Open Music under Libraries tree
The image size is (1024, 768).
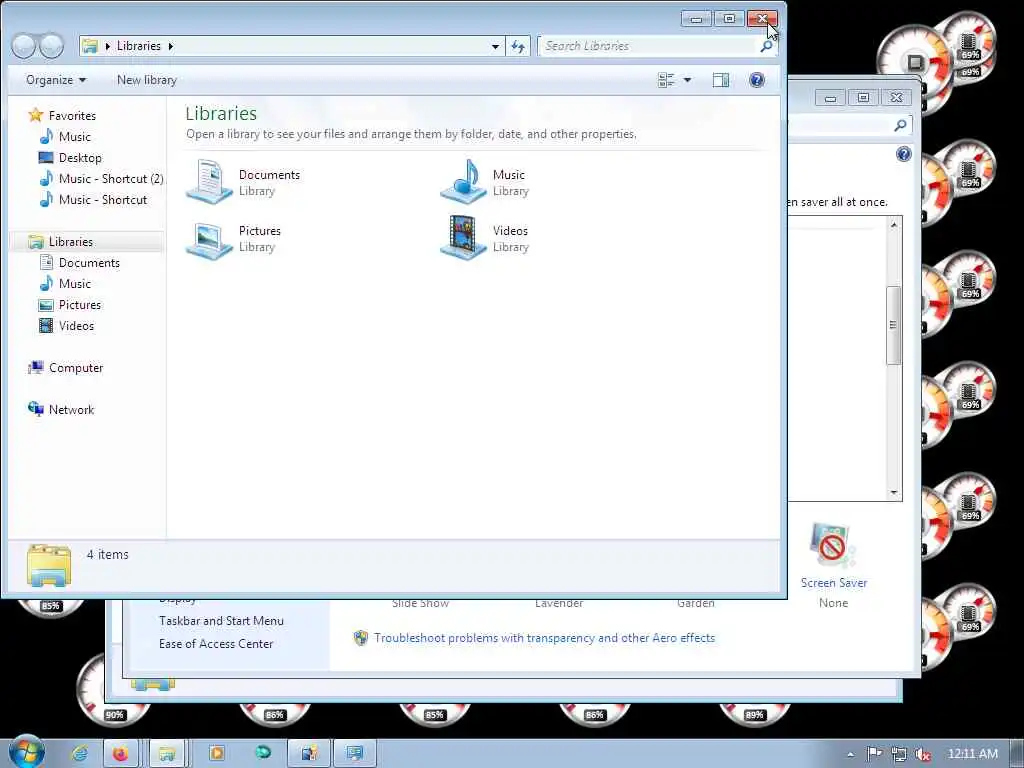(74, 283)
